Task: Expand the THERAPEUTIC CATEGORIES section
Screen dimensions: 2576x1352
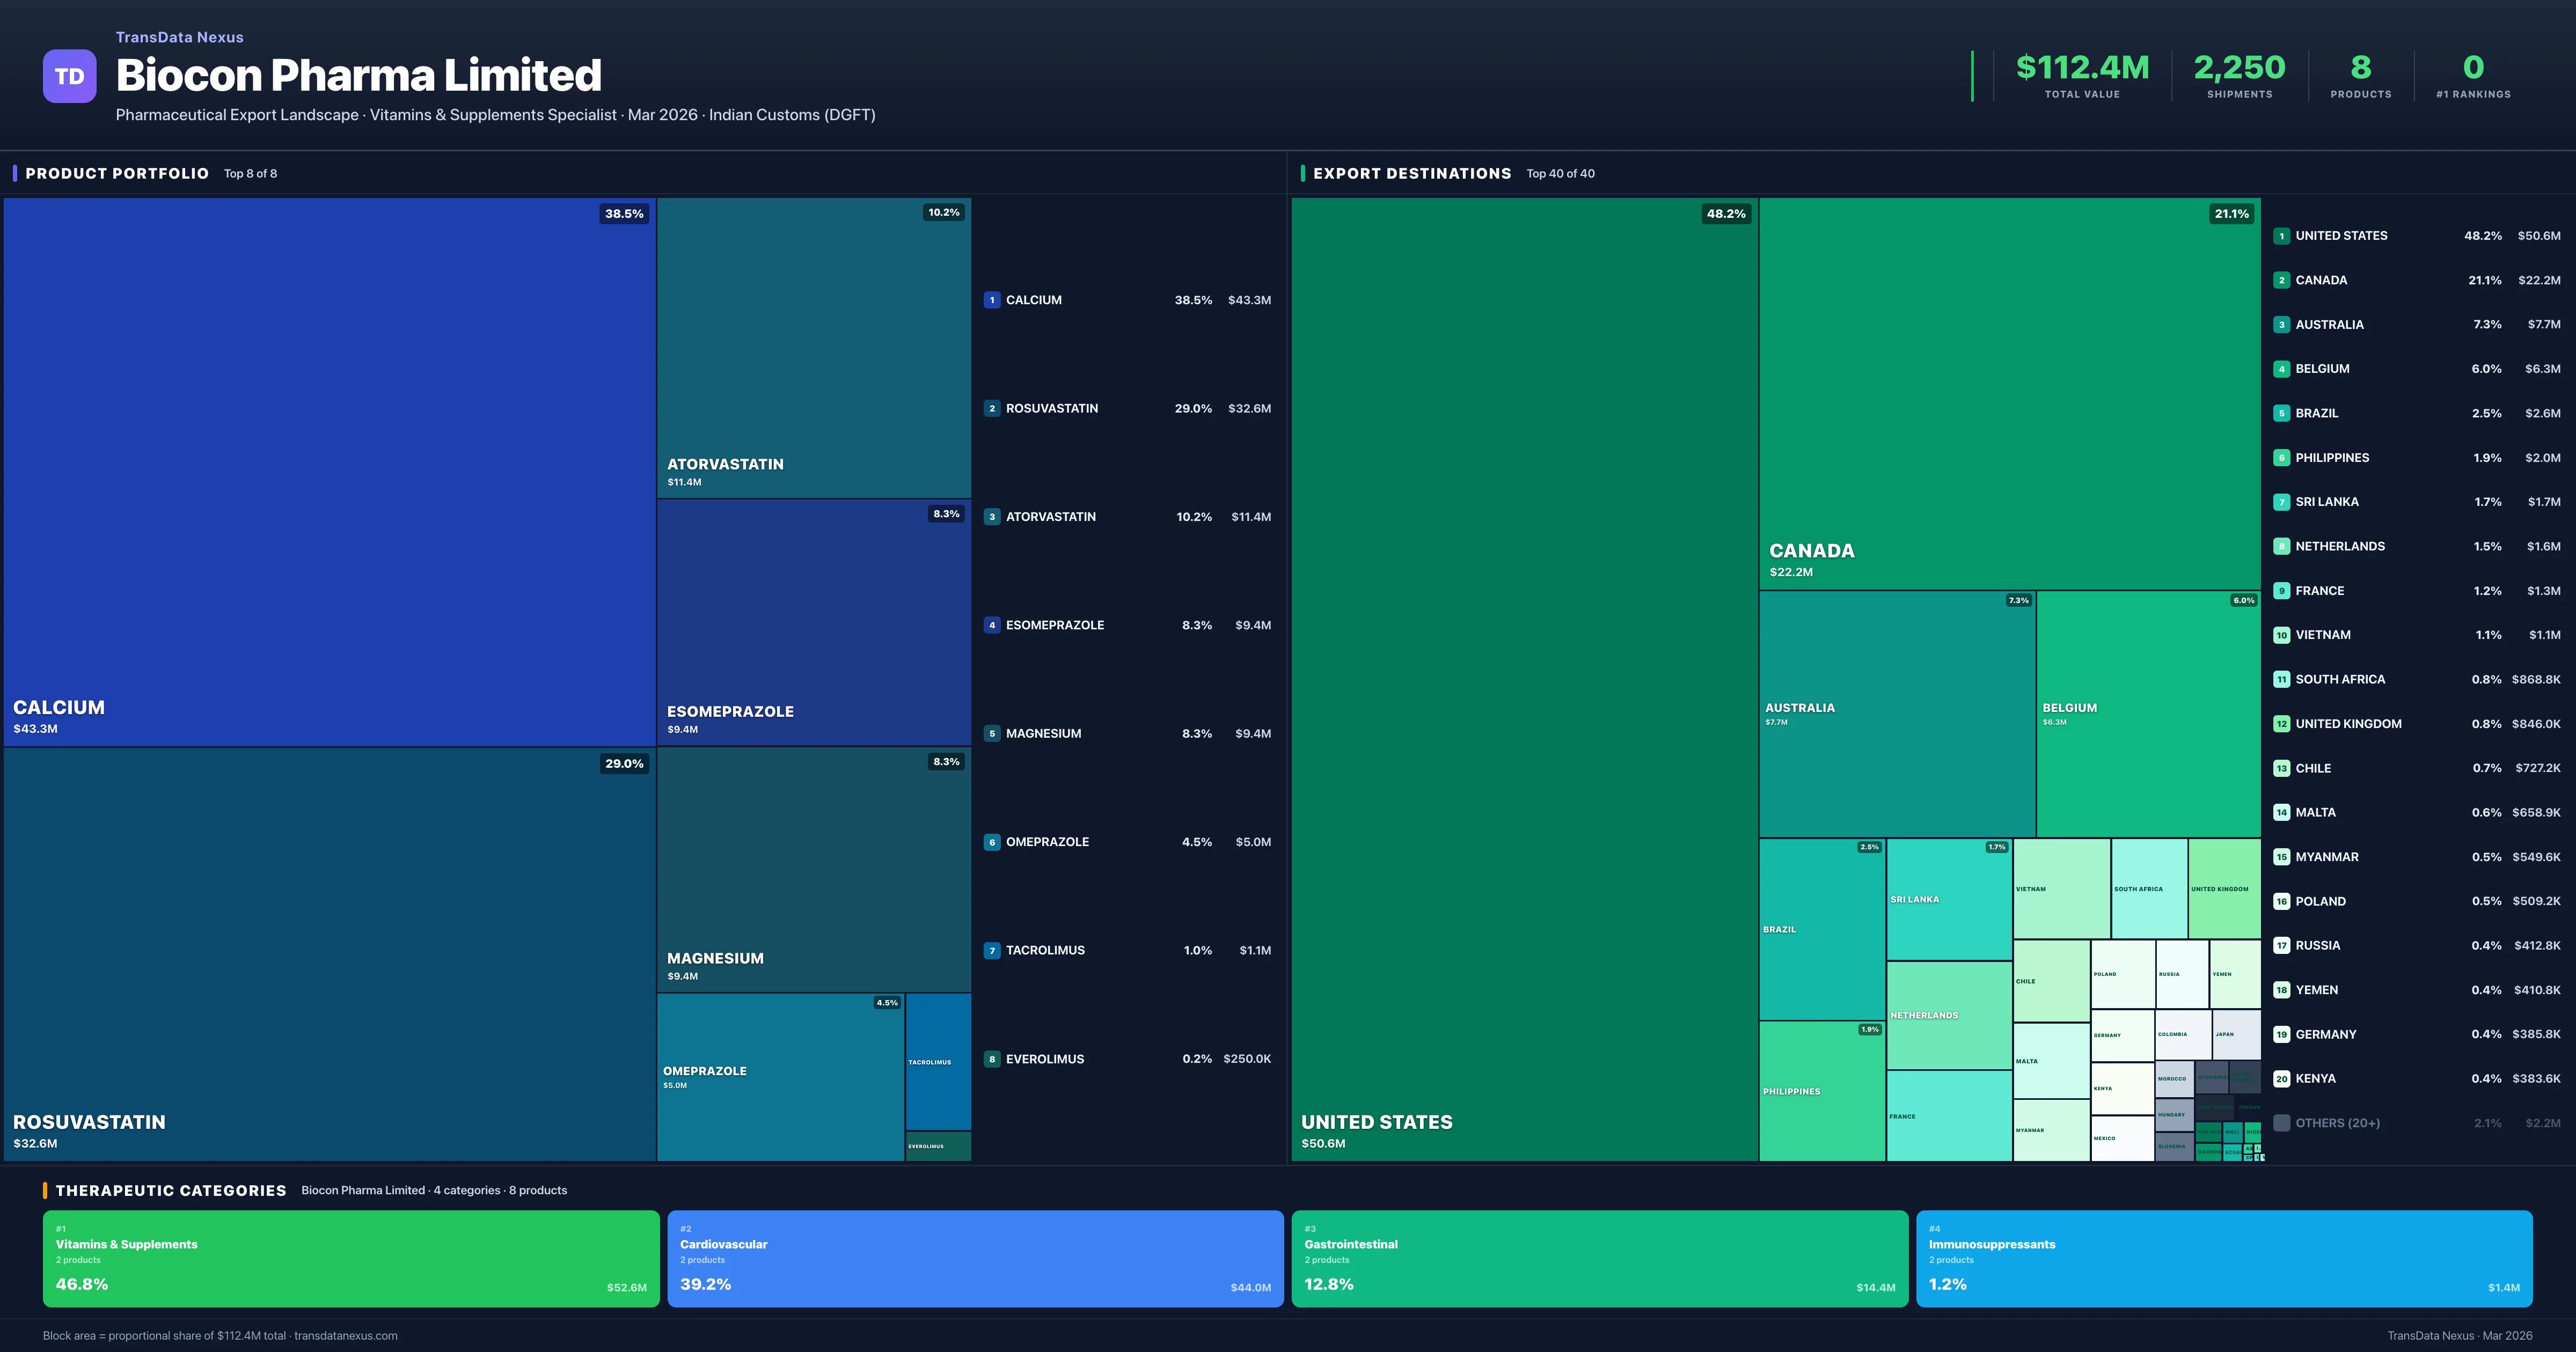Action: (172, 1190)
